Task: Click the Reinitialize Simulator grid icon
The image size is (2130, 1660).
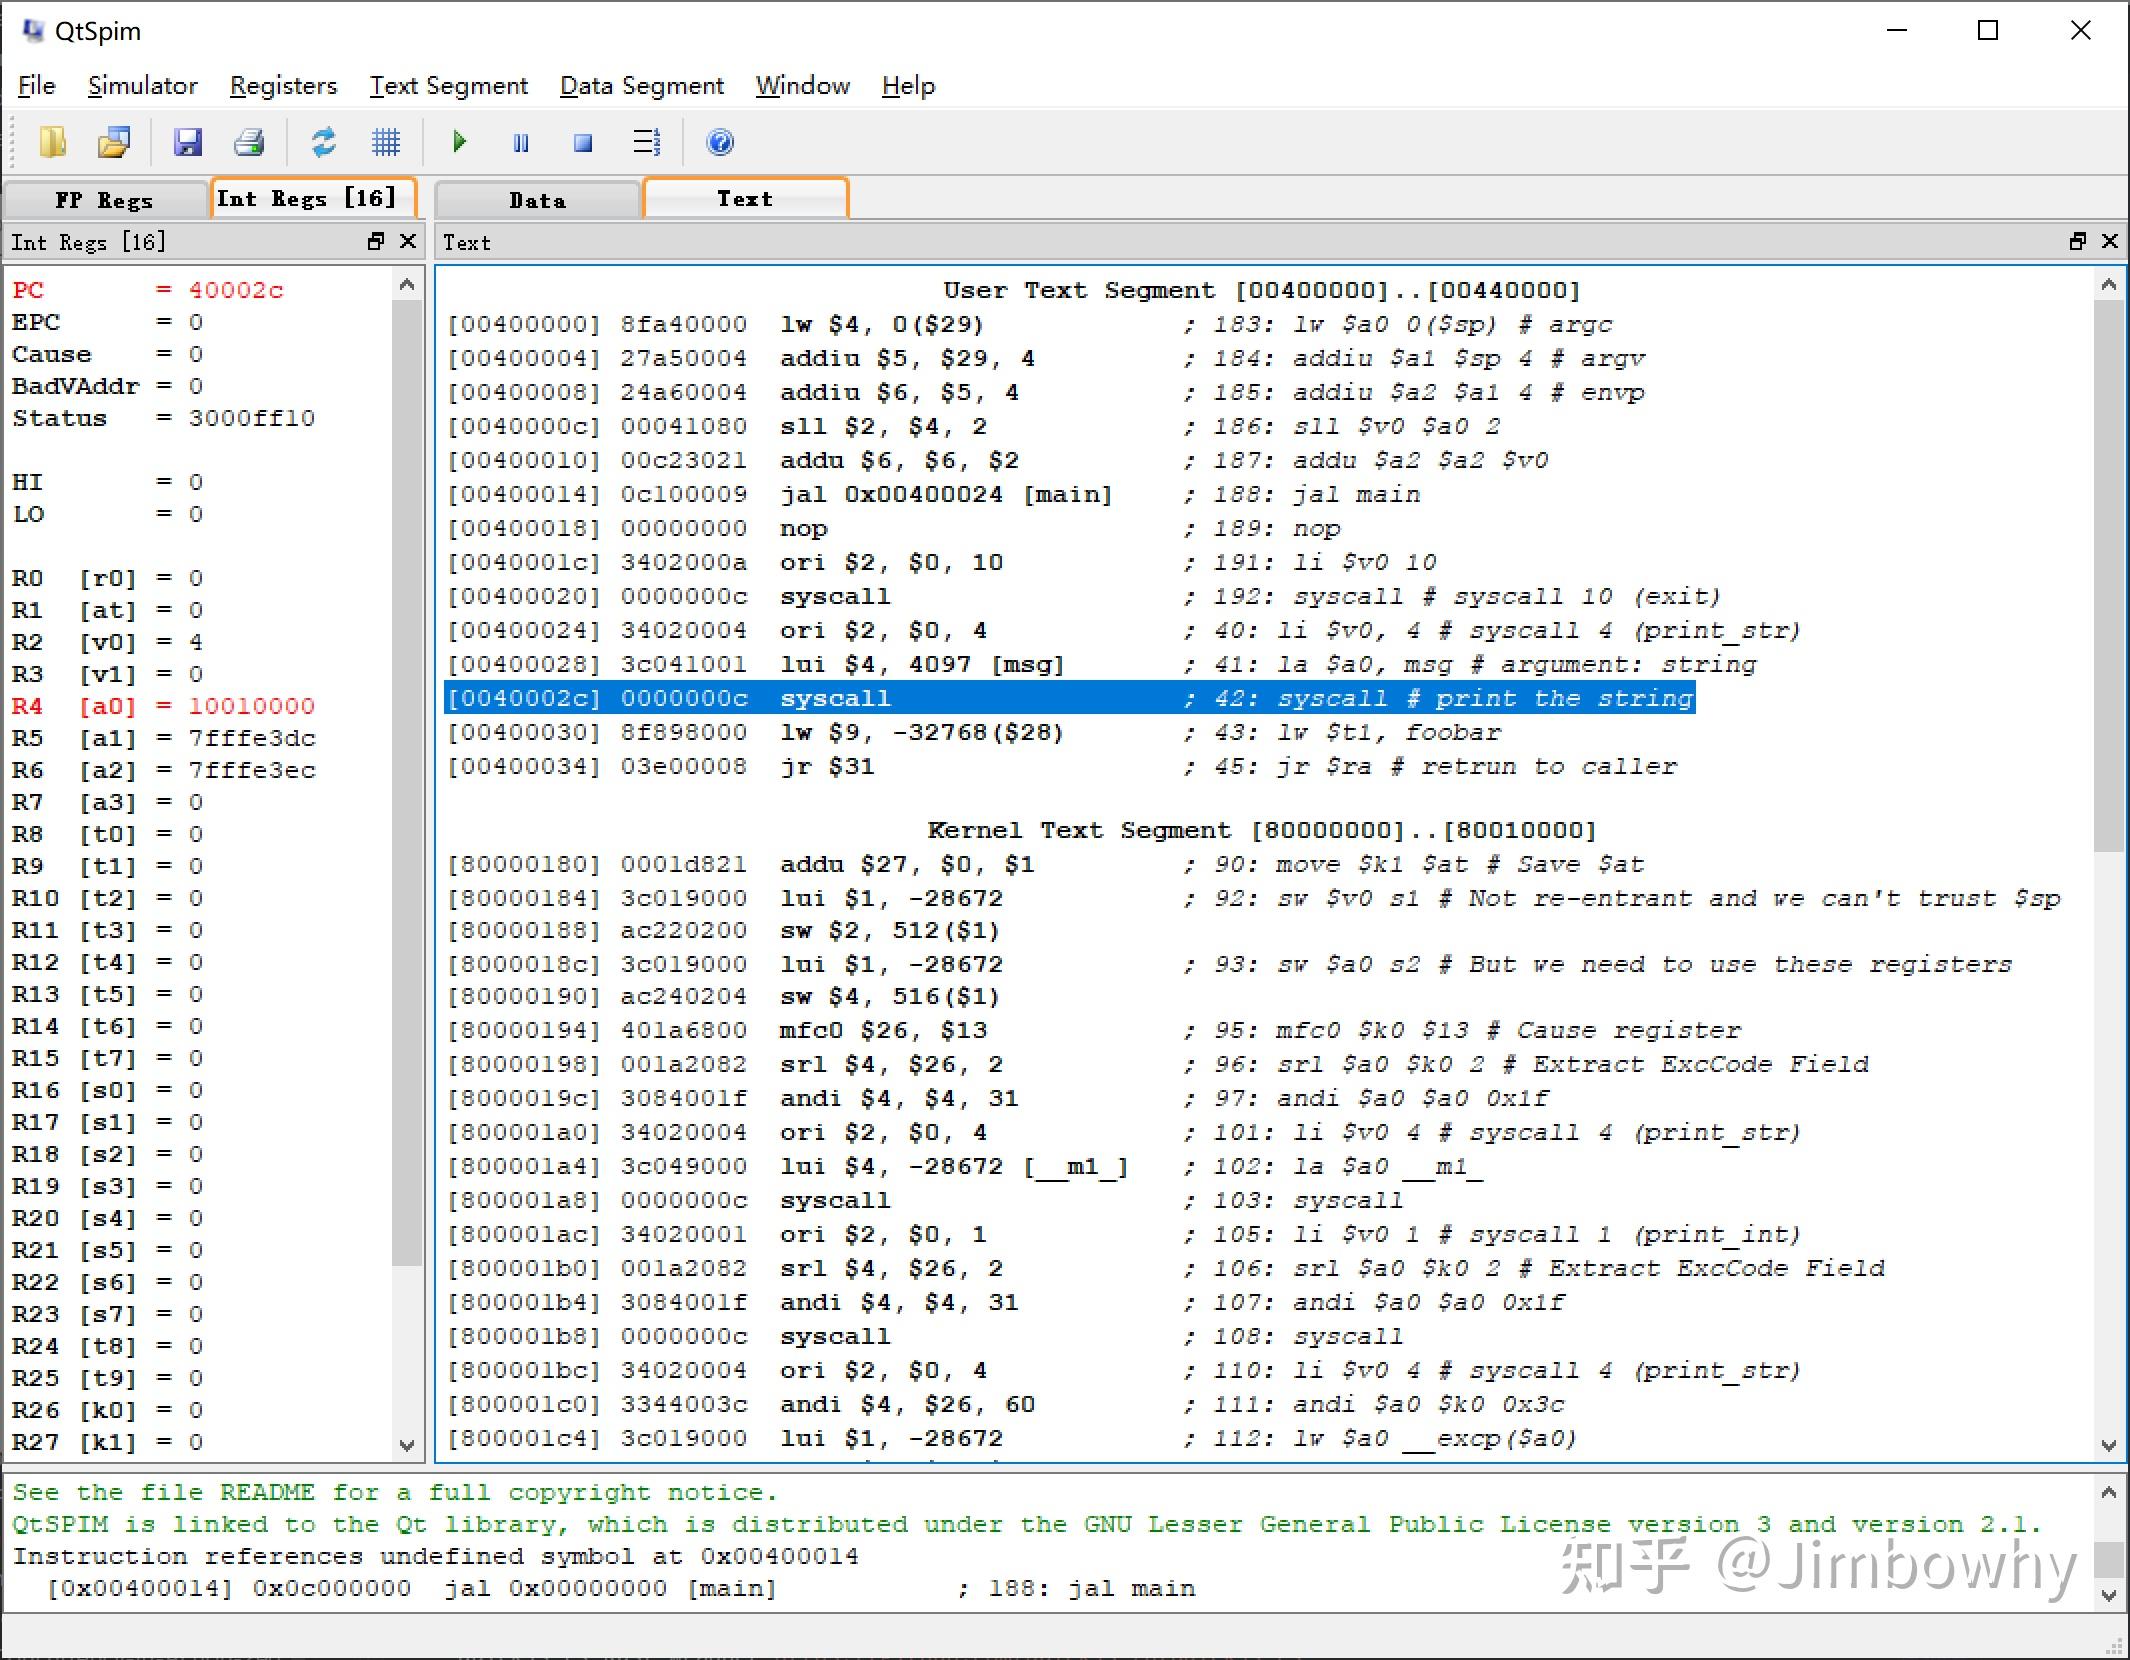Action: pyautogui.click(x=386, y=142)
